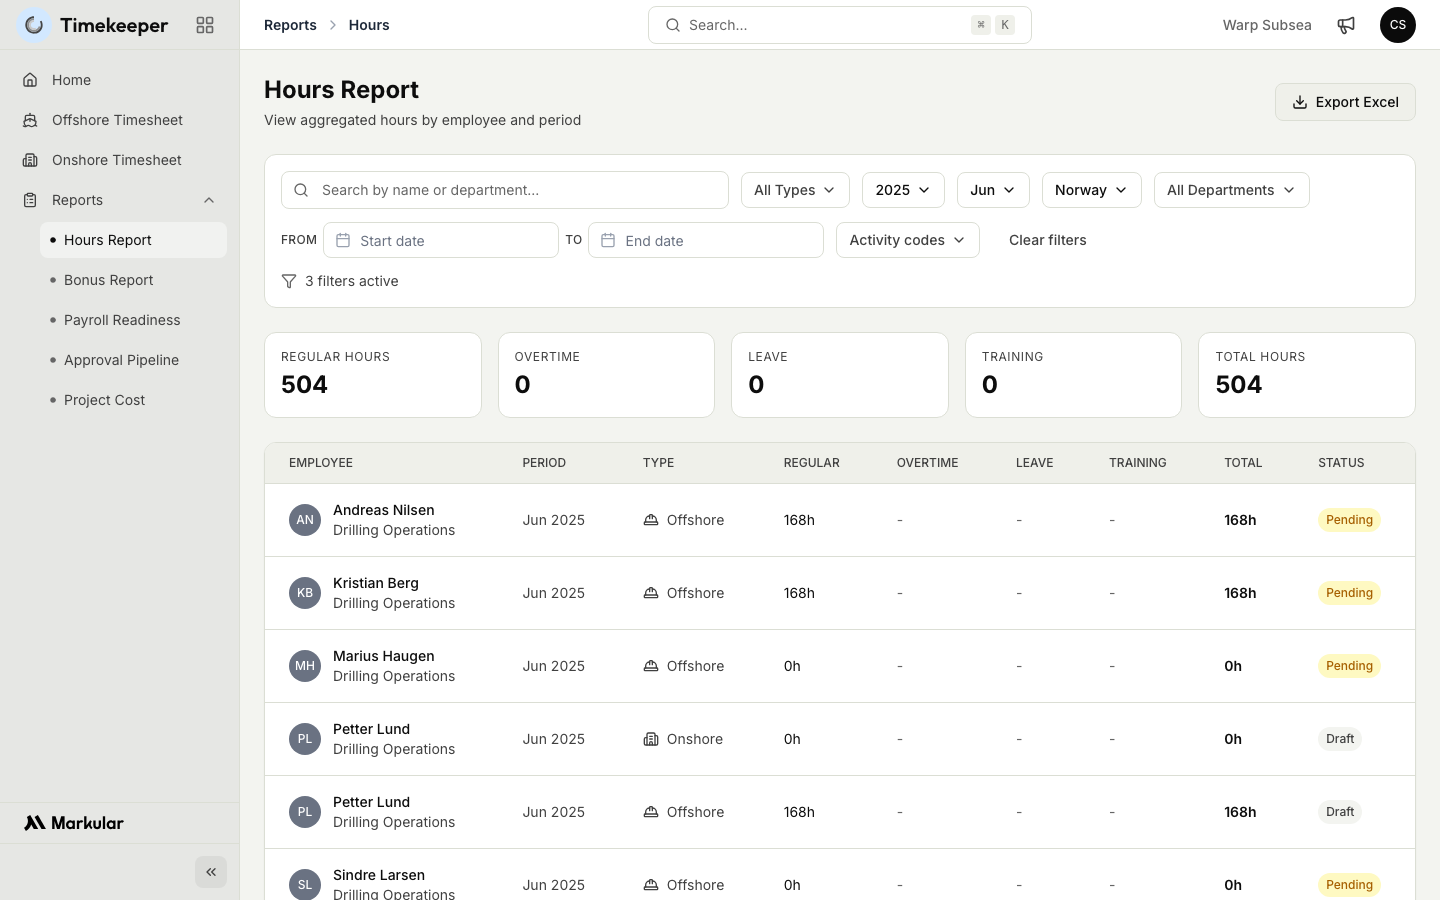Click the Overtime summary card

pos(606,375)
